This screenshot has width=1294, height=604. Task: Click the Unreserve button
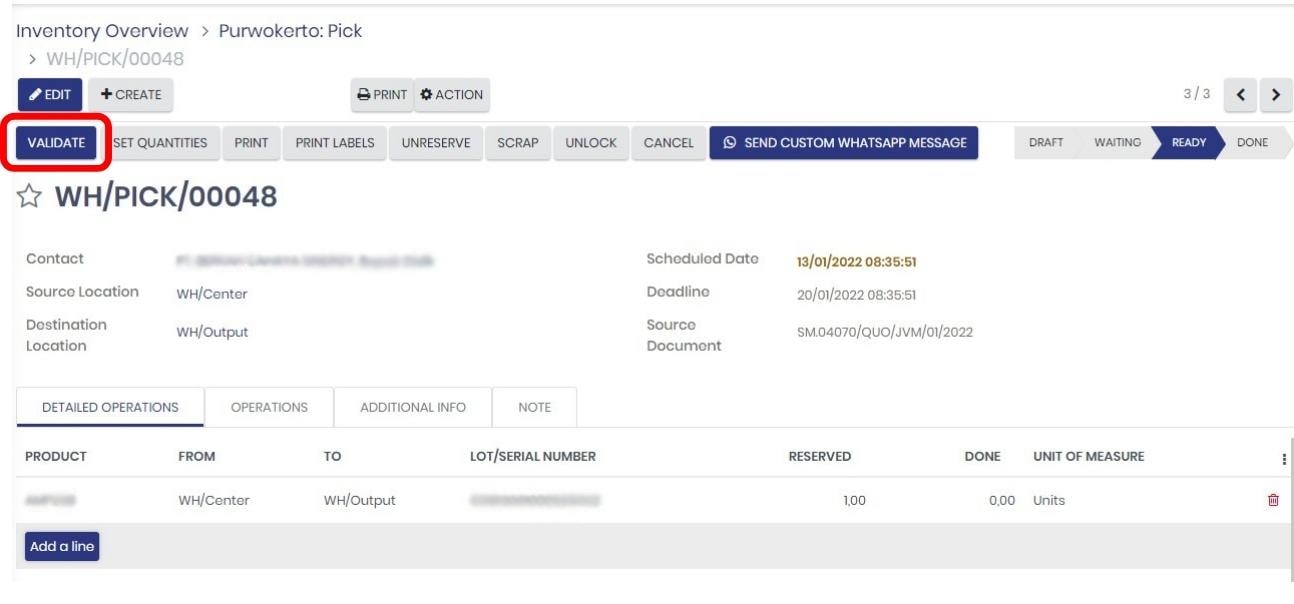tap(436, 143)
